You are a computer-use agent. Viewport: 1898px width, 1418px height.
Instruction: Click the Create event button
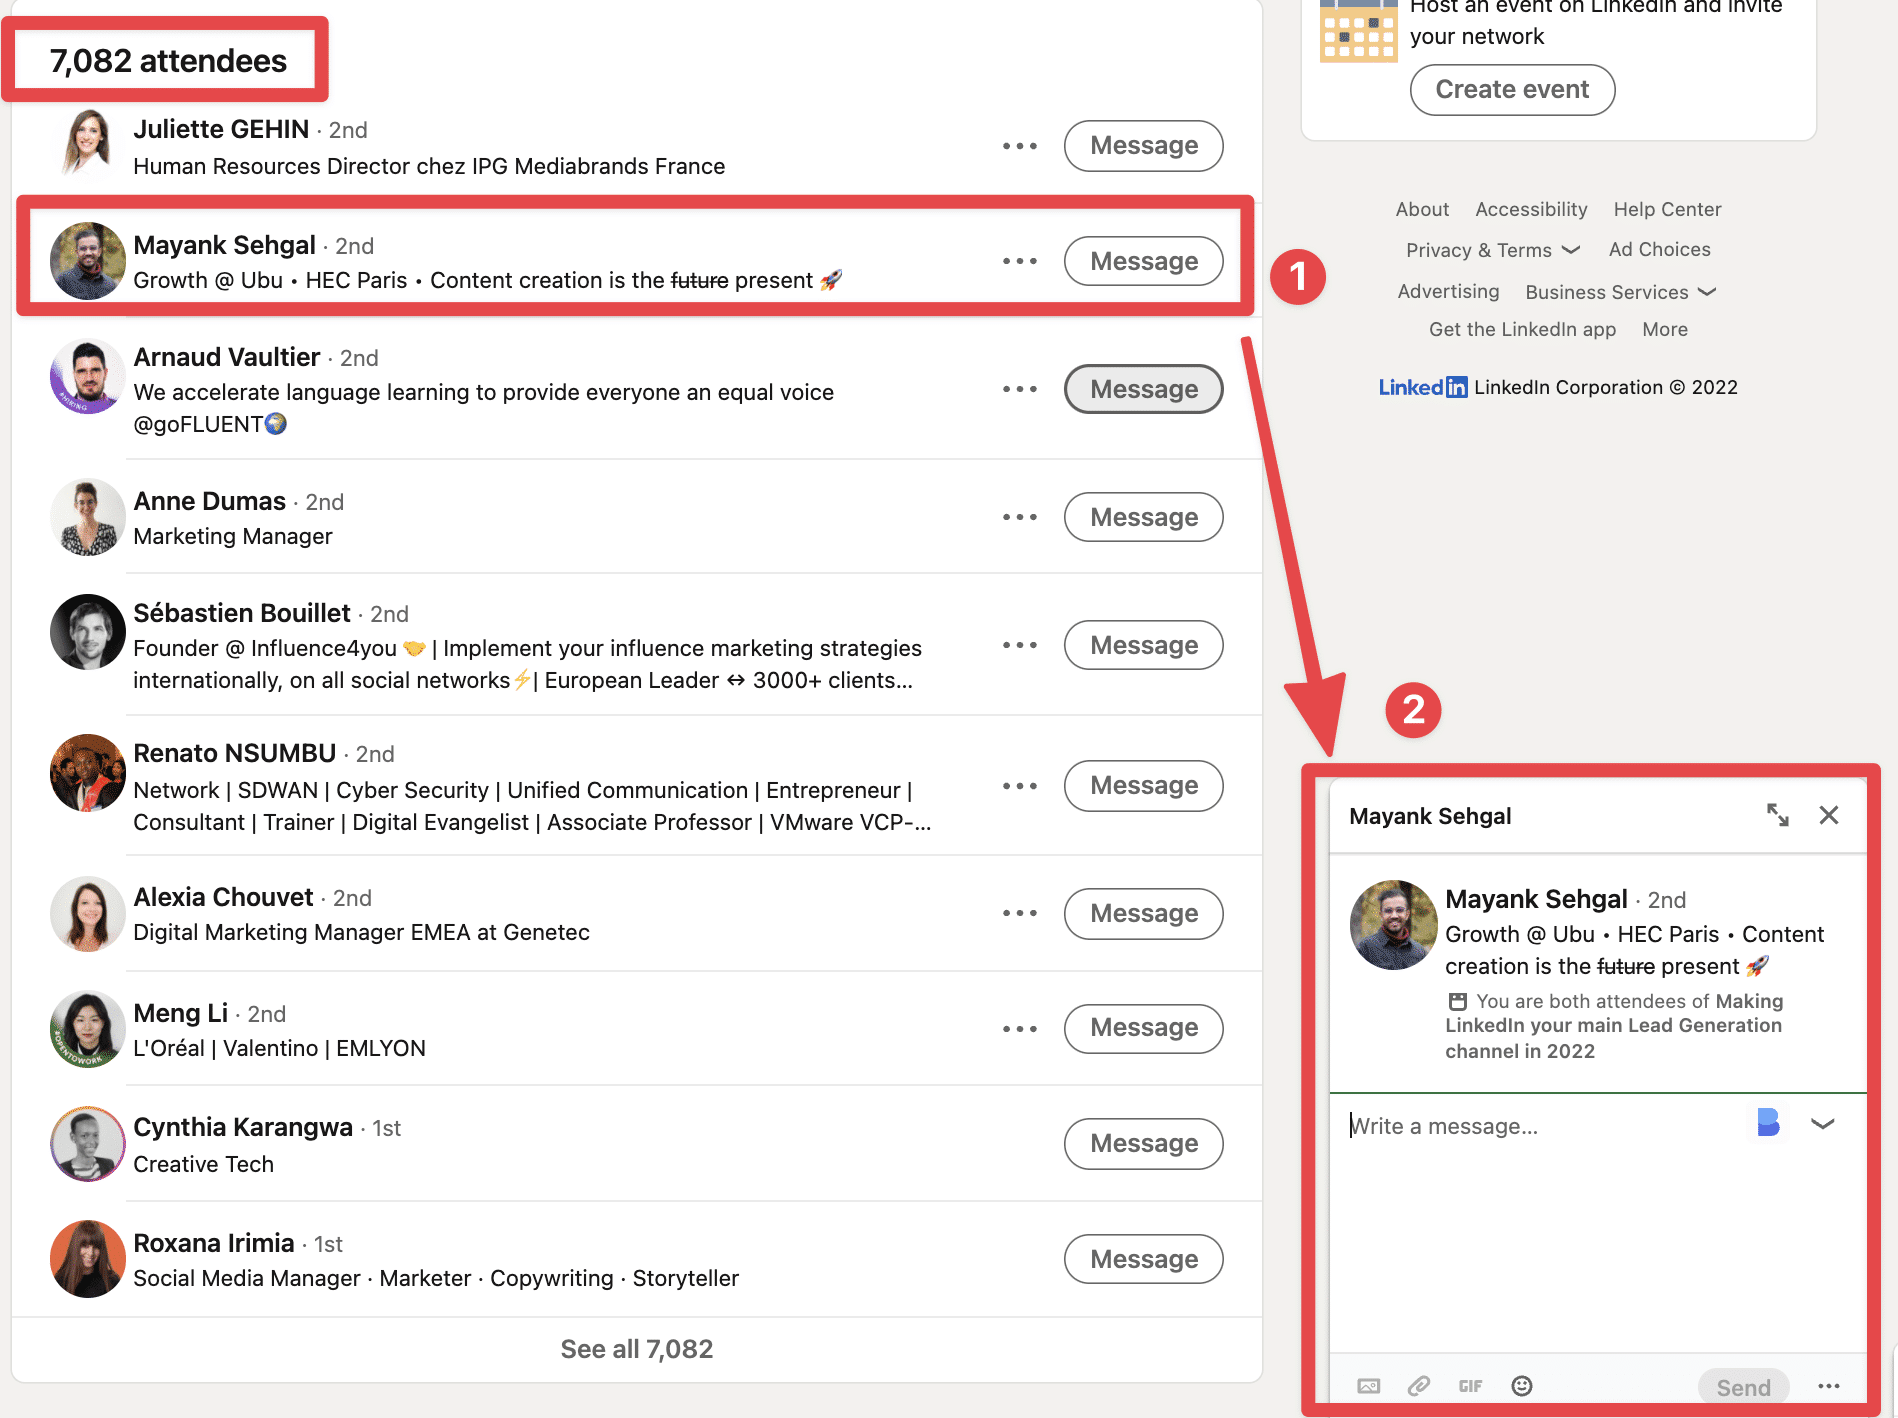point(1512,90)
